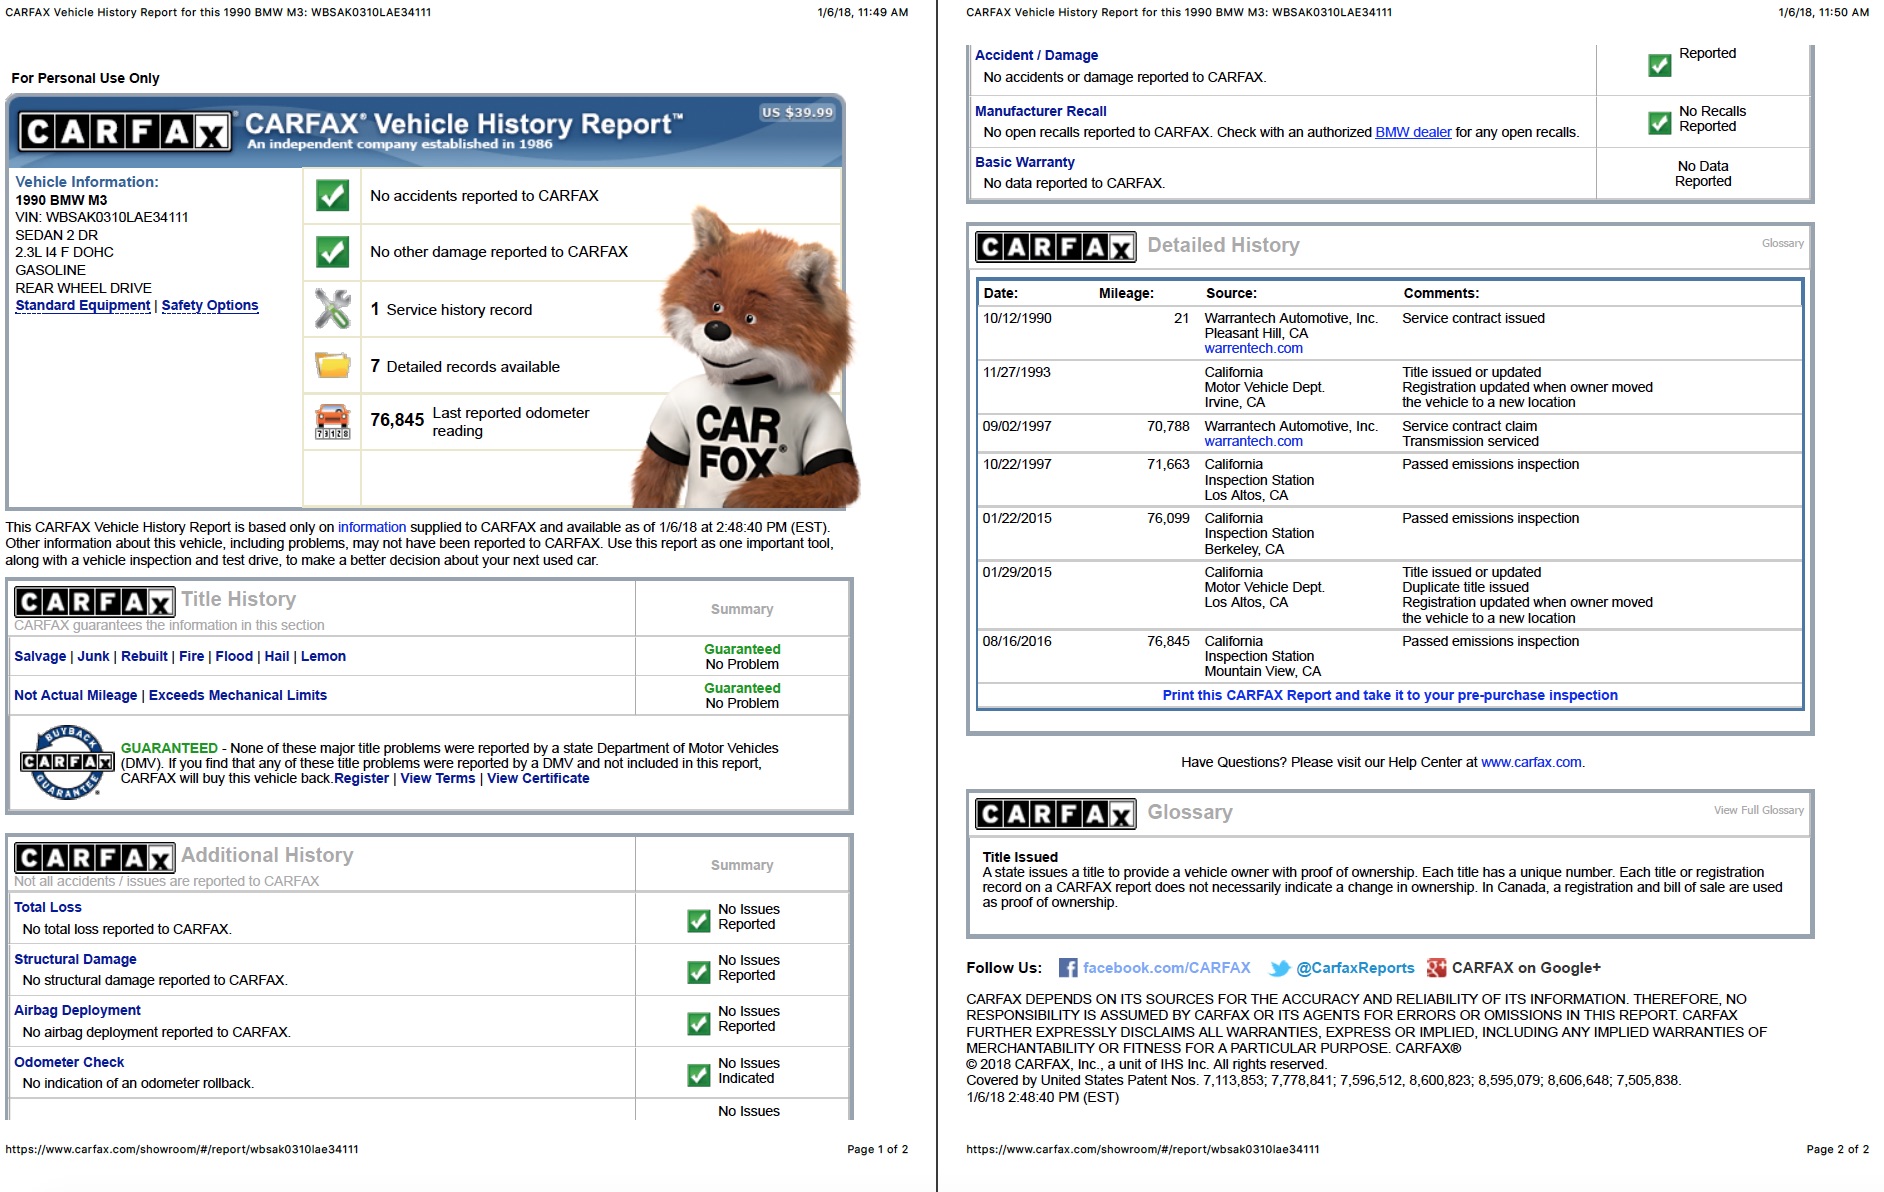Open the Total Loss heading link
The image size is (1884, 1192).
tap(48, 907)
